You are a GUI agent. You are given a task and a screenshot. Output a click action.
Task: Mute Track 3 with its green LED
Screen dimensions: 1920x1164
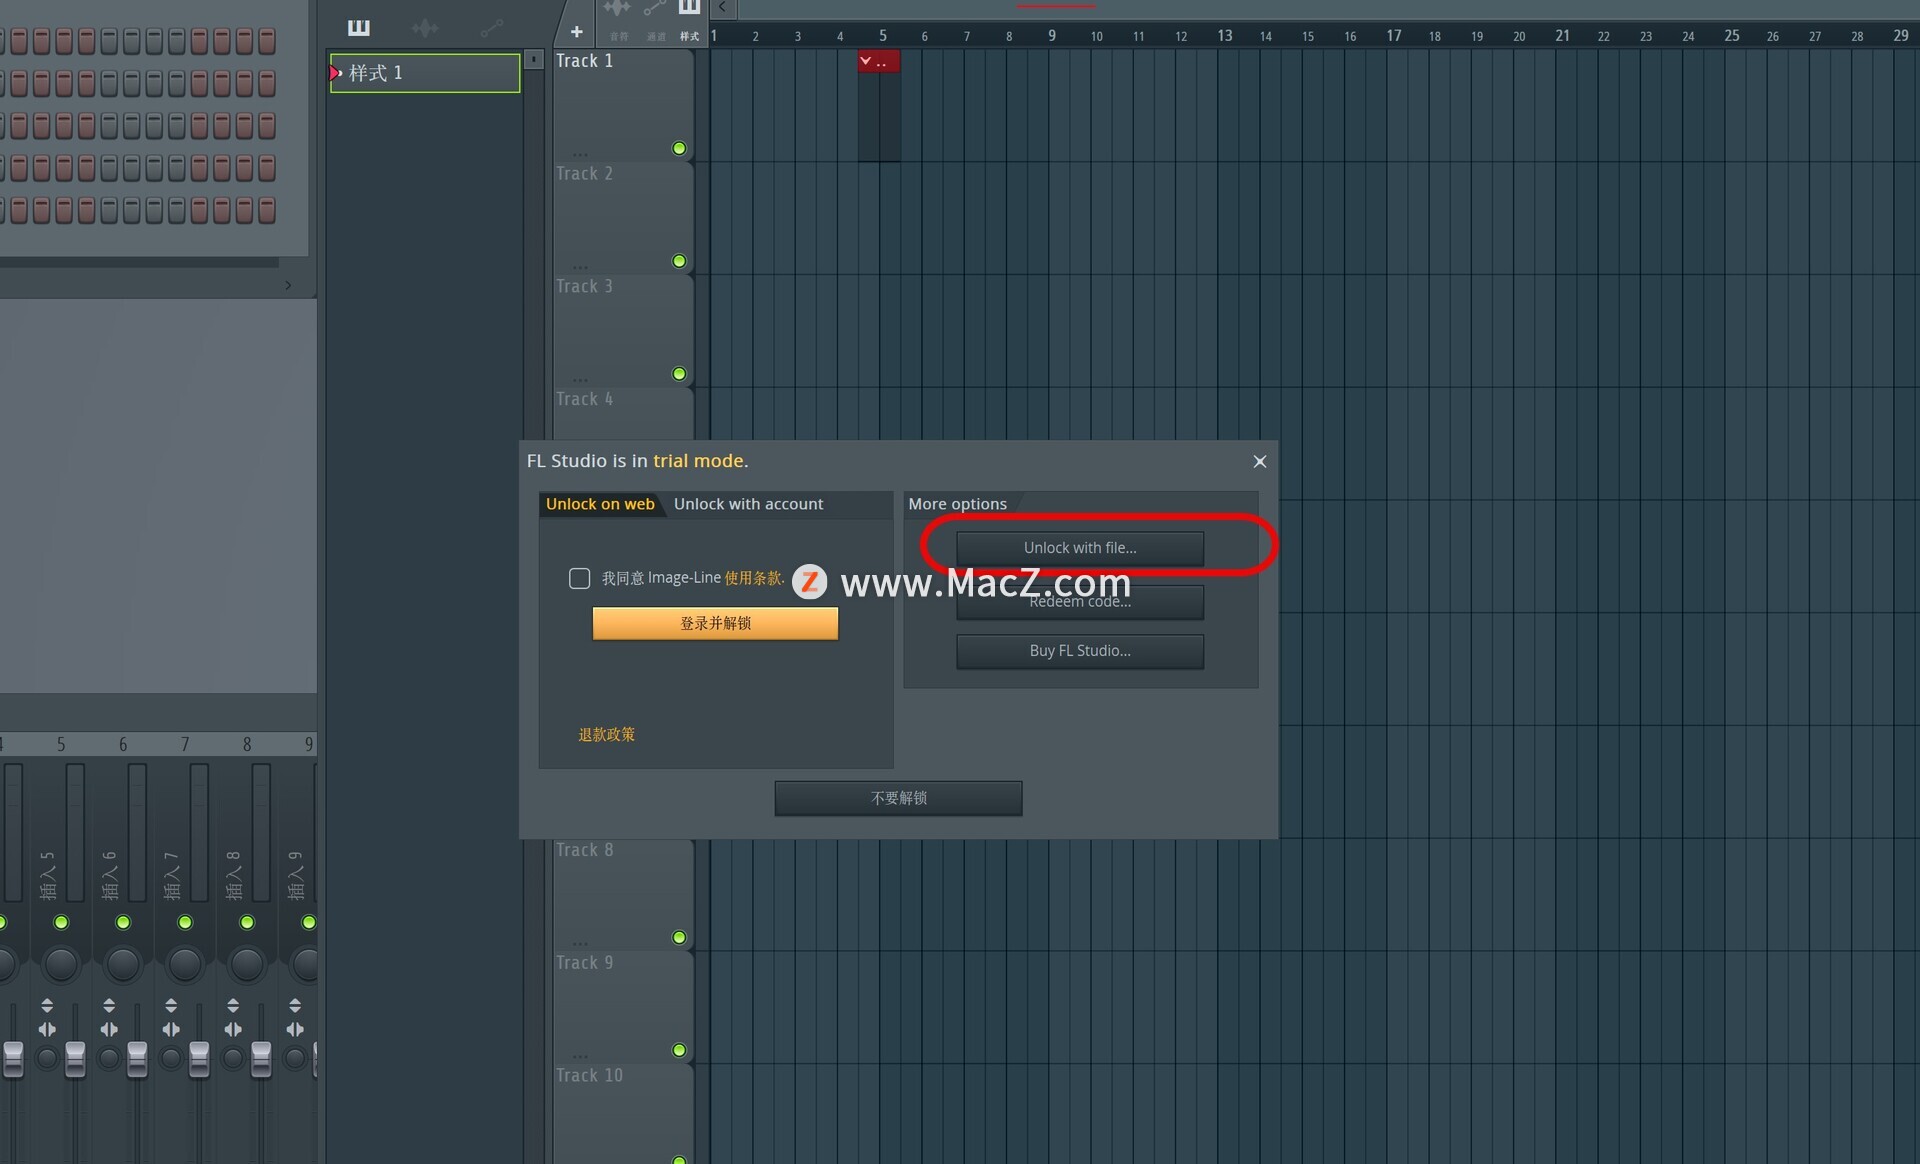[x=679, y=374]
